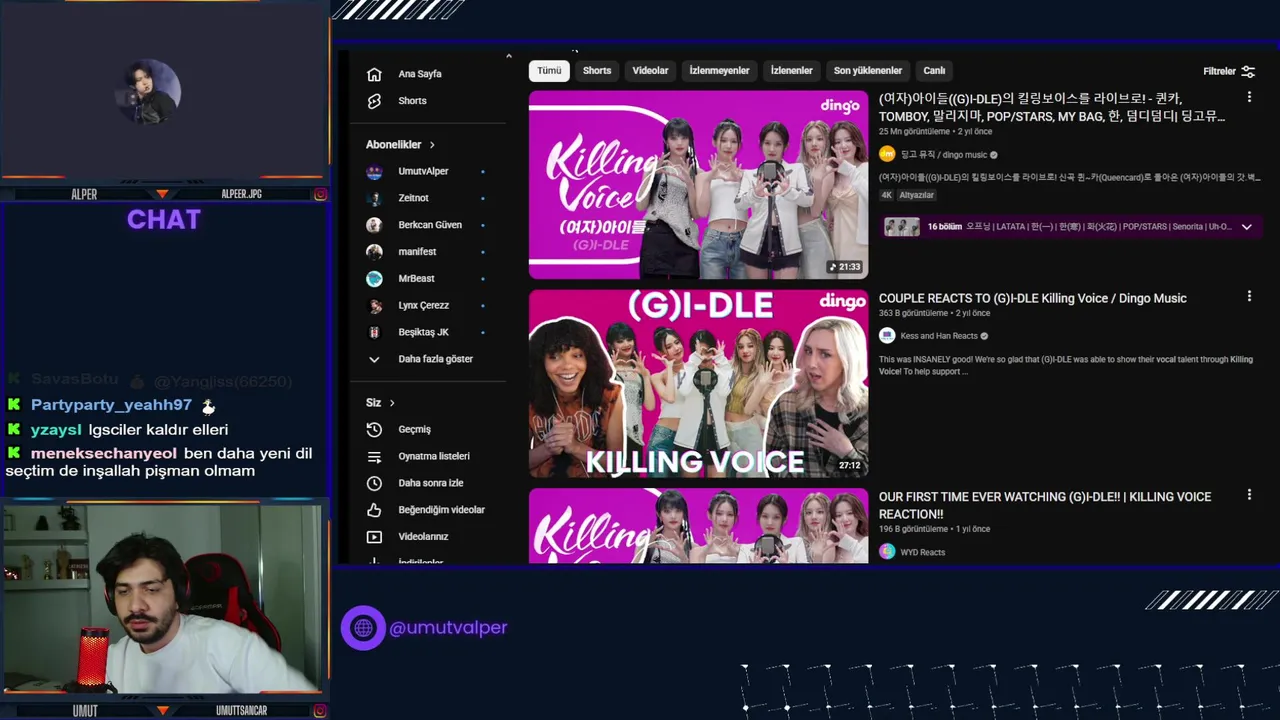The image size is (1280, 720).
Task: Open Kess and Han Reacts channel name
Action: pos(939,336)
